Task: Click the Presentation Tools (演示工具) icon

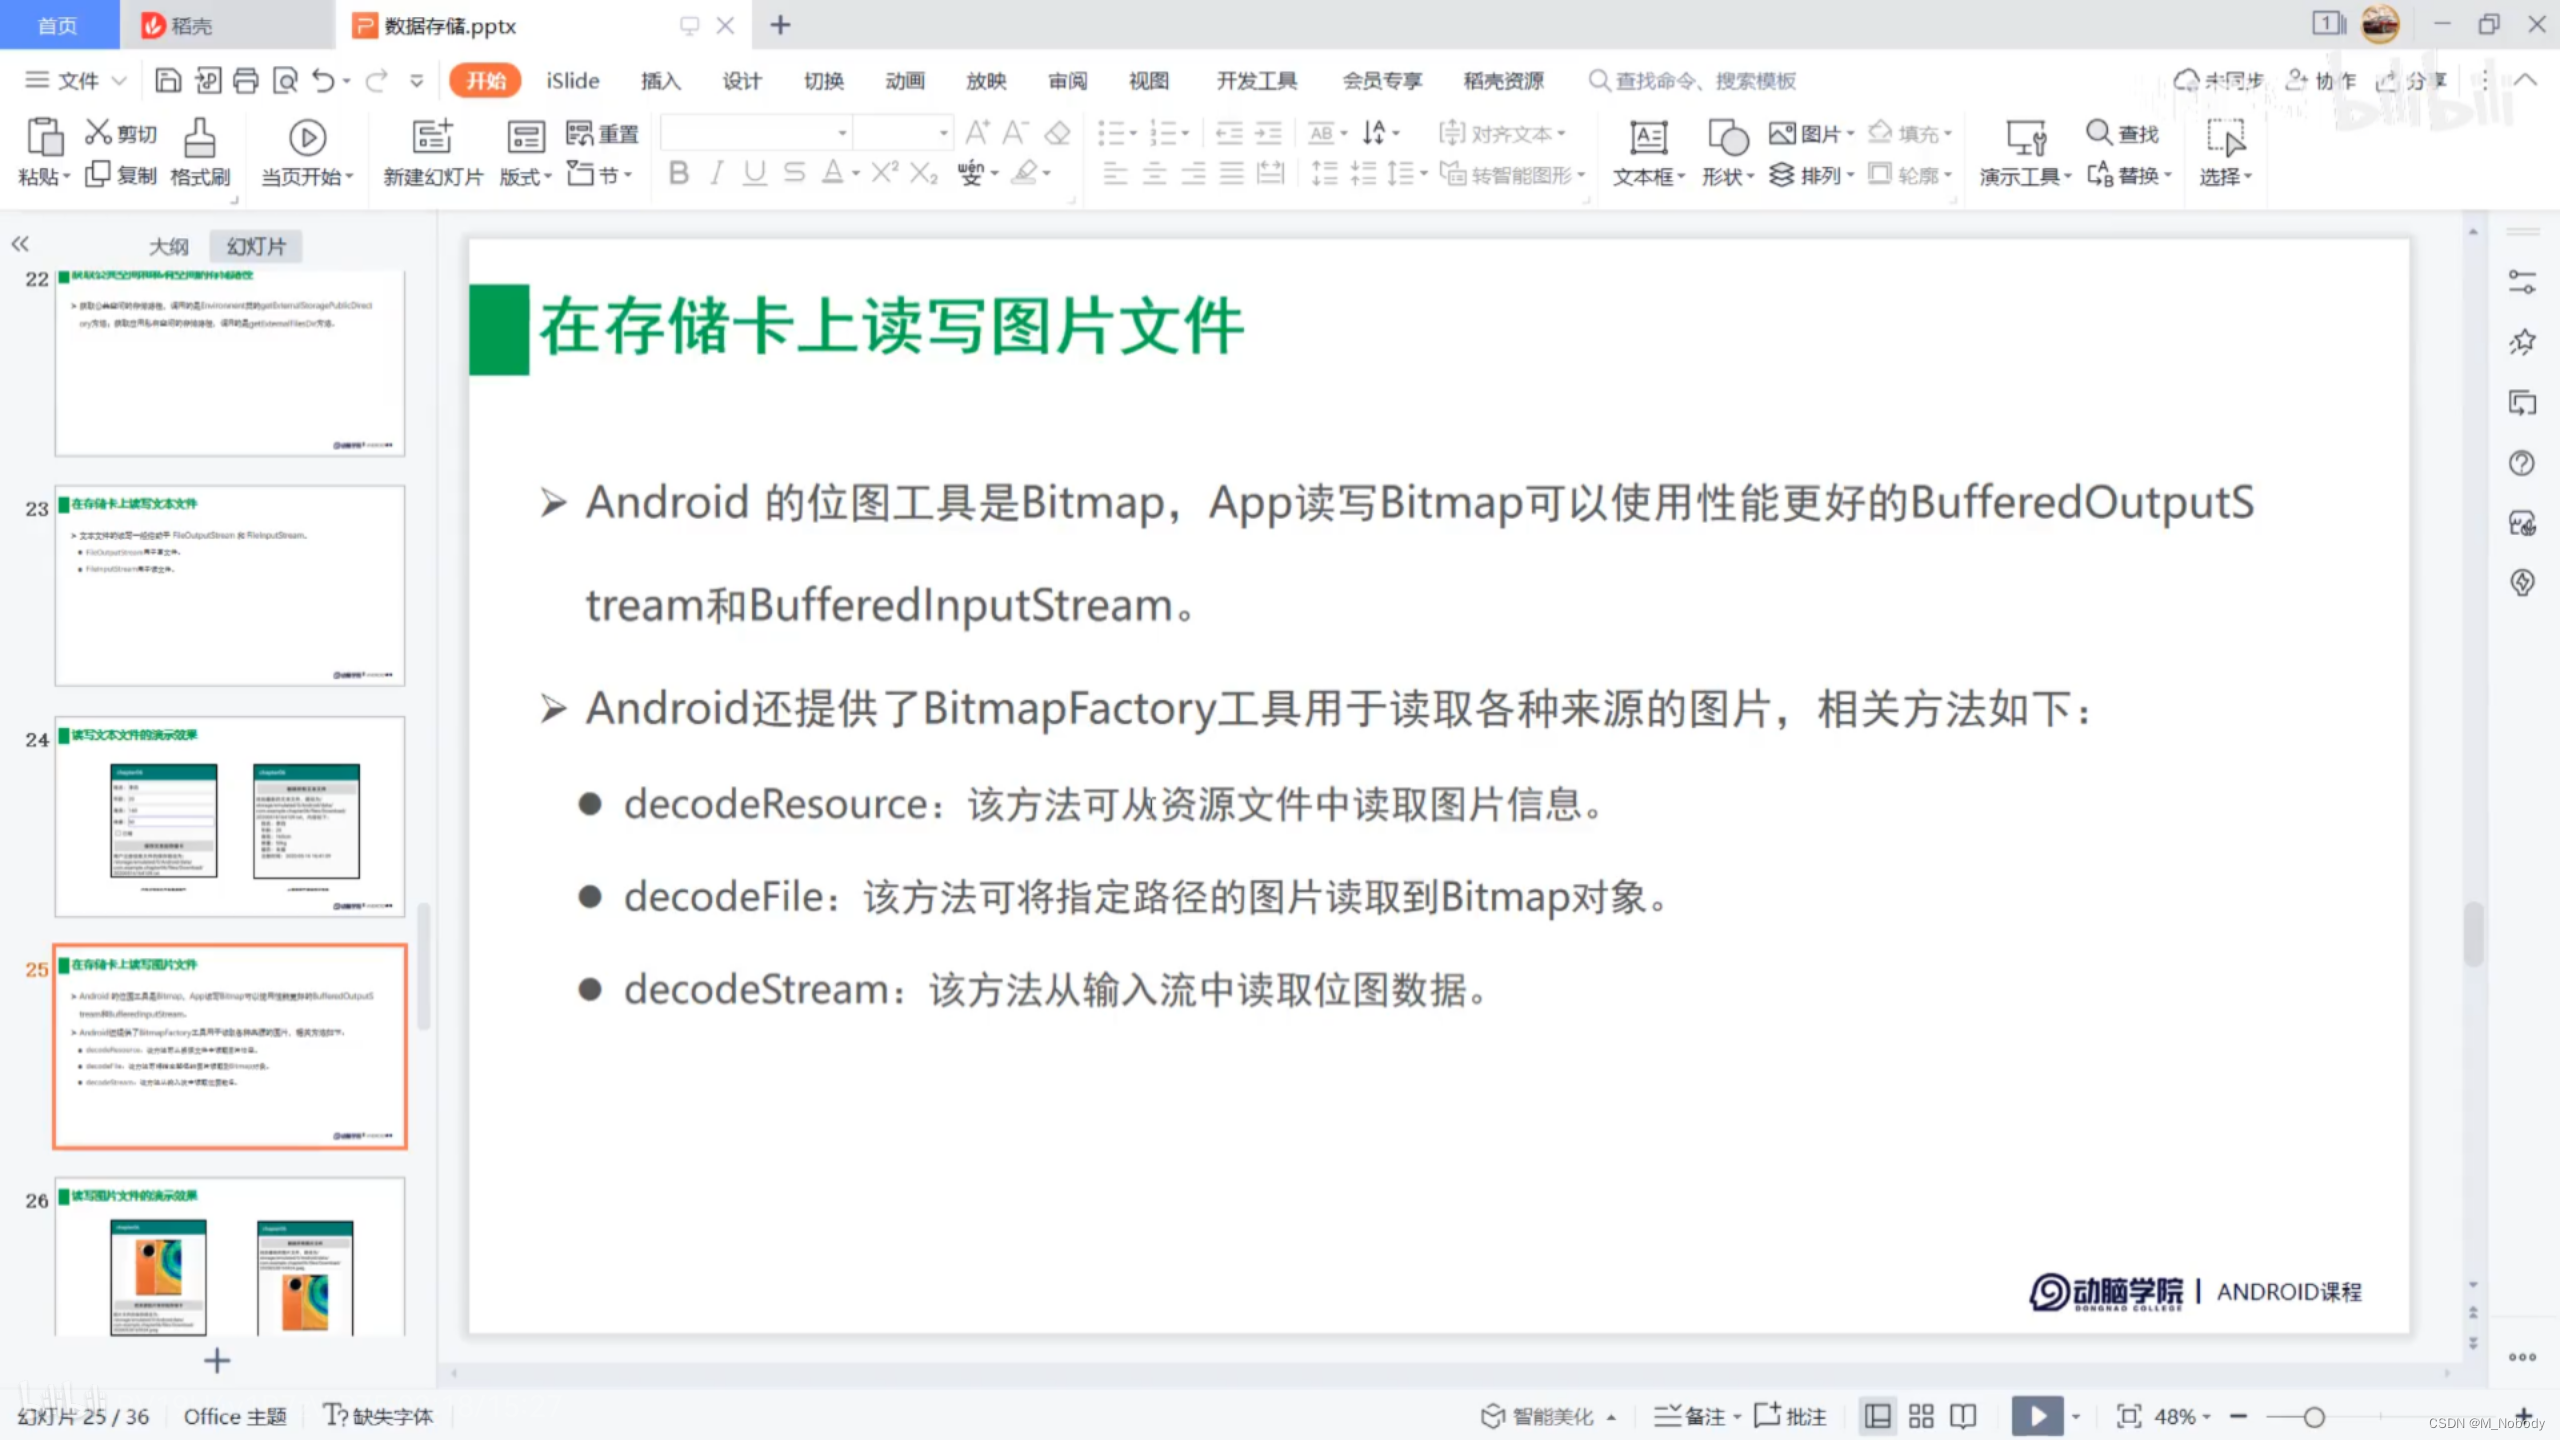Action: [2025, 138]
